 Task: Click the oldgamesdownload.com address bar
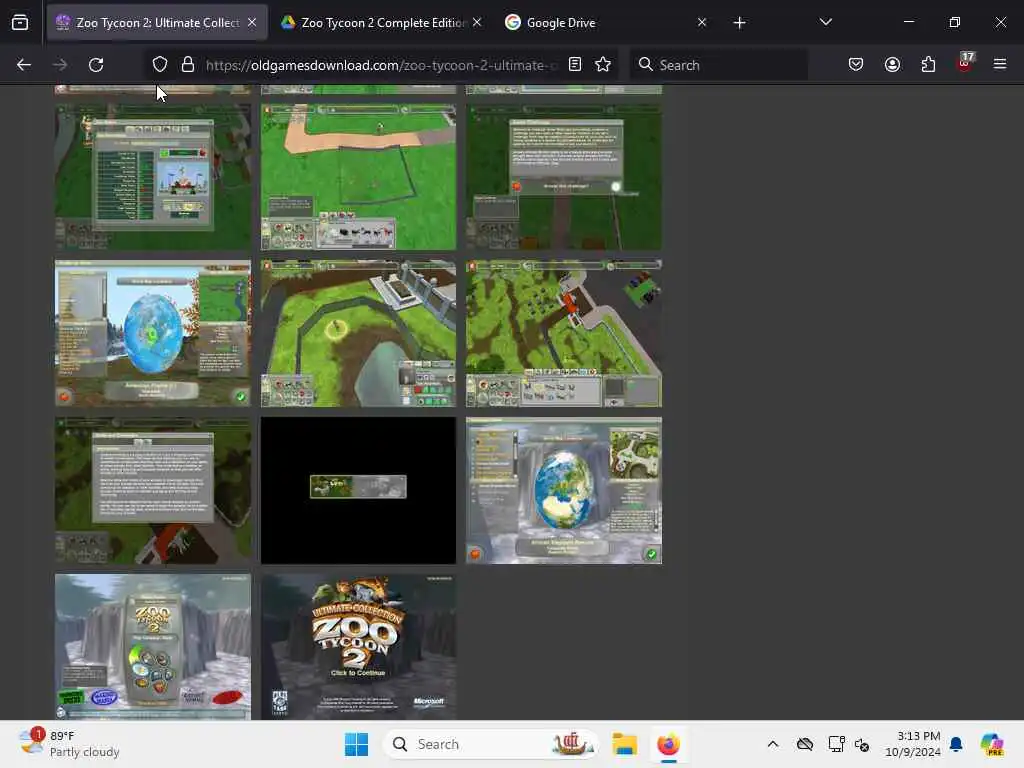tap(381, 65)
